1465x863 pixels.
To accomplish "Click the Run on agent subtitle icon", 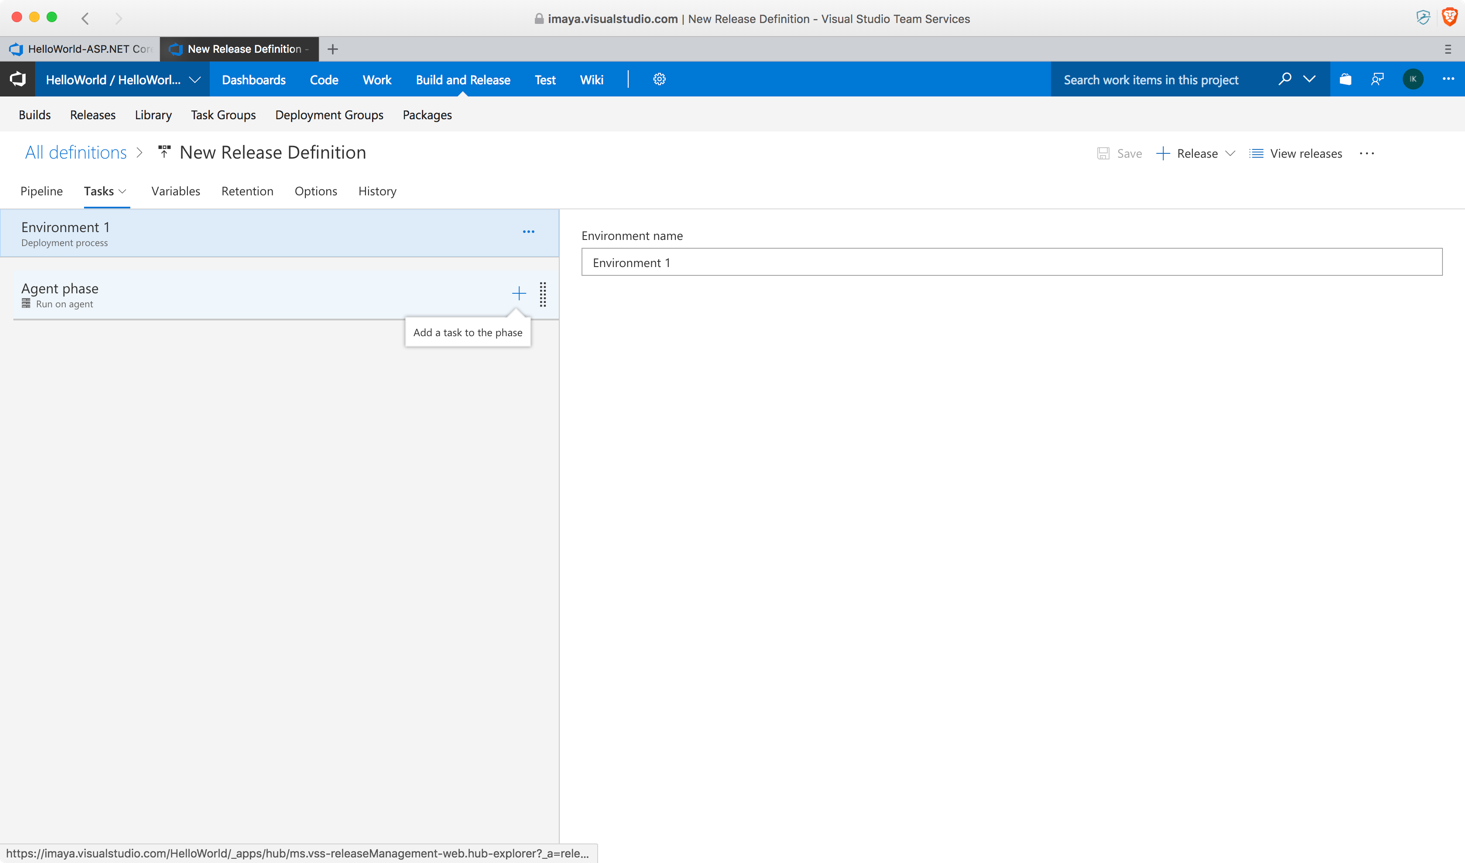I will [26, 303].
